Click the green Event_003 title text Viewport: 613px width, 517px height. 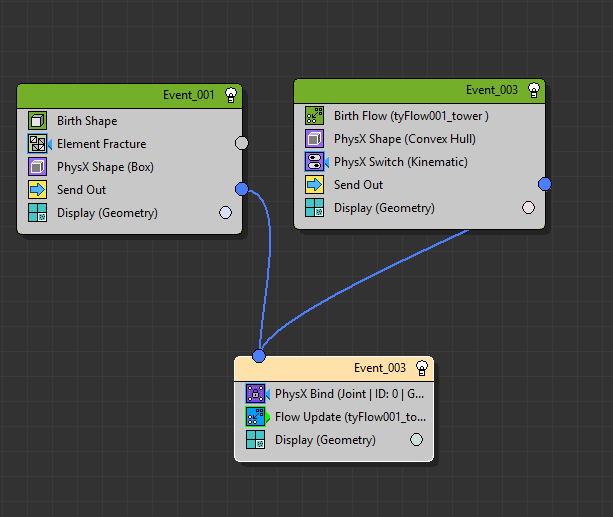(x=492, y=90)
